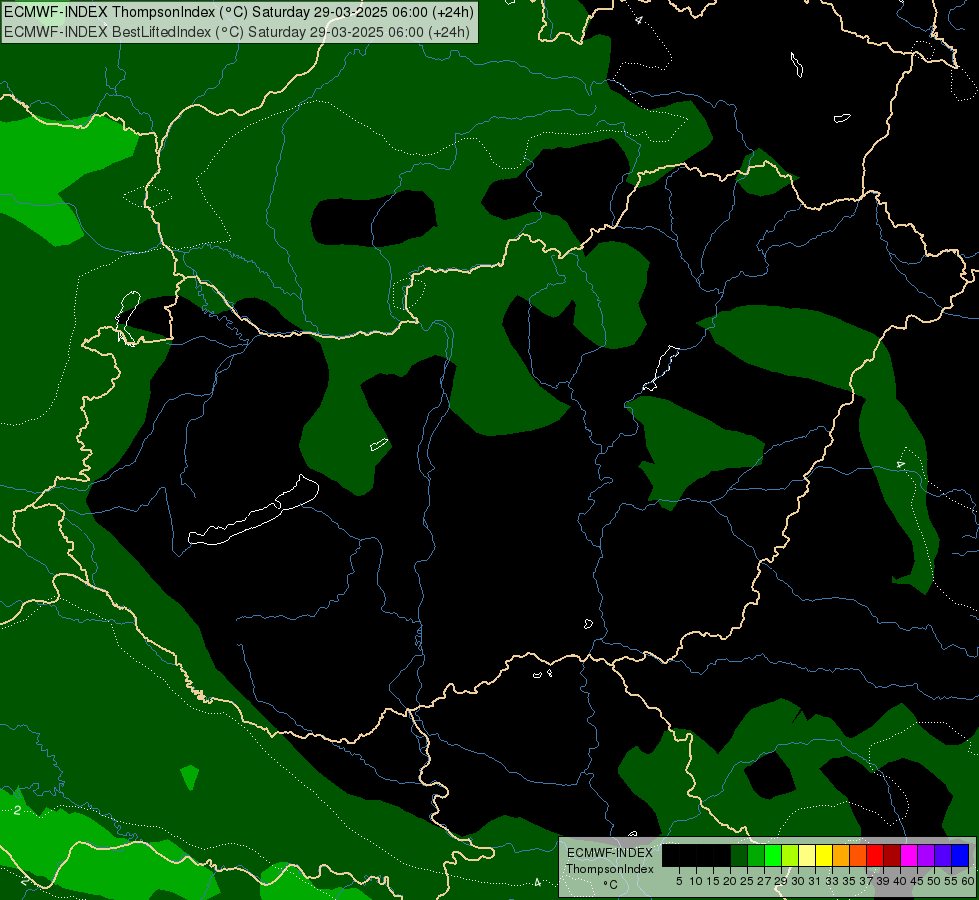The width and height of the screenshot is (979, 900).
Task: Select the purple 45–50 legend swatch
Action: (x=926, y=855)
